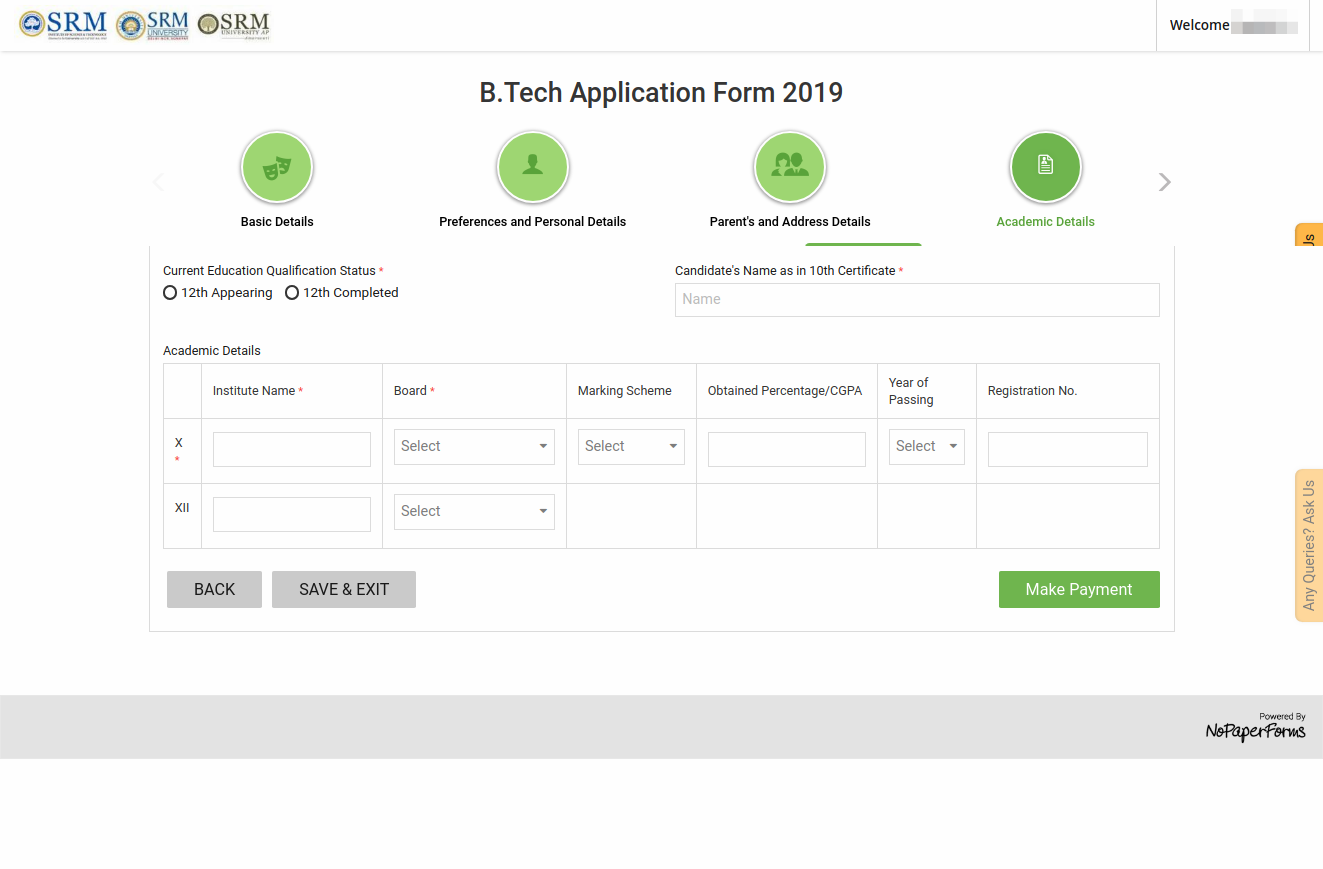Click SAVE & EXIT to store progress
The height and width of the screenshot is (869, 1323).
(343, 589)
